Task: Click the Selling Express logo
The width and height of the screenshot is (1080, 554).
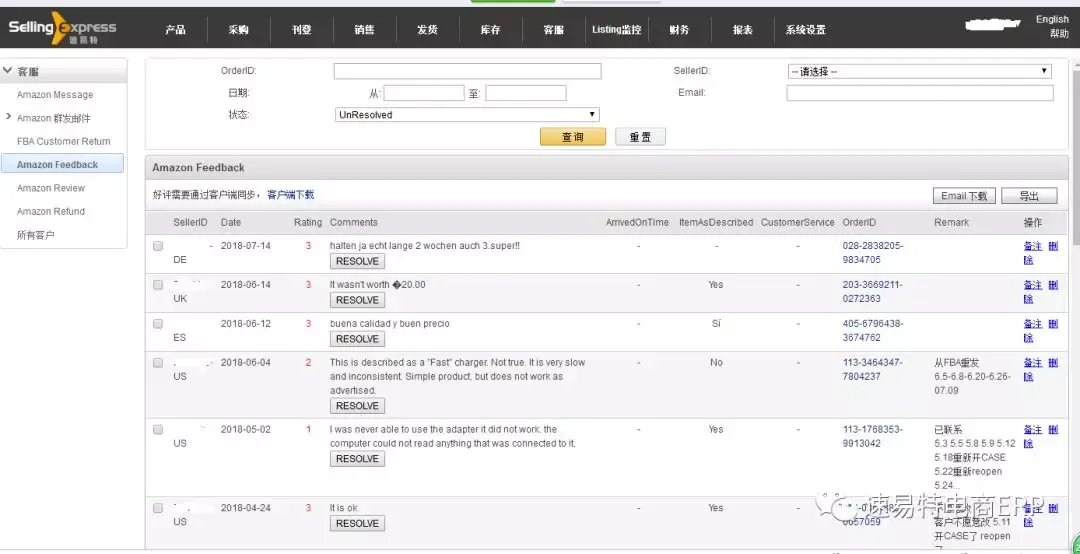Action: point(62,30)
